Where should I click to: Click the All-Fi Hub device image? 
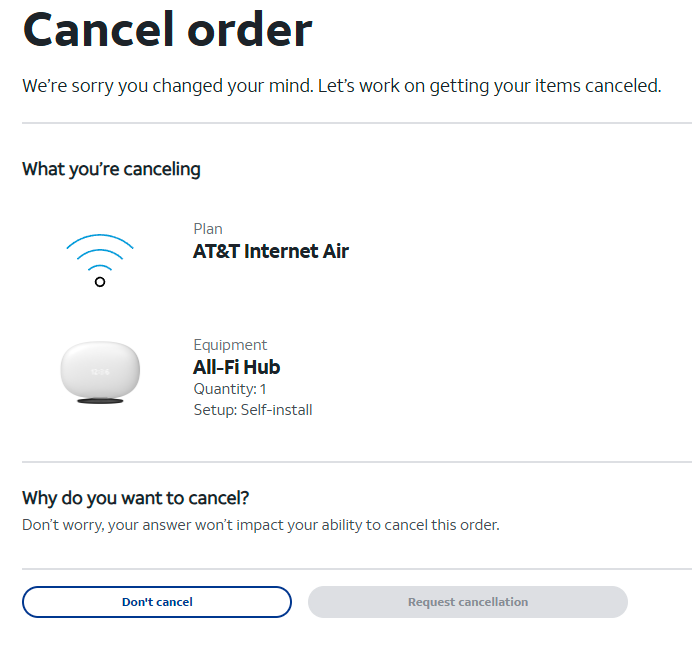click(x=100, y=372)
